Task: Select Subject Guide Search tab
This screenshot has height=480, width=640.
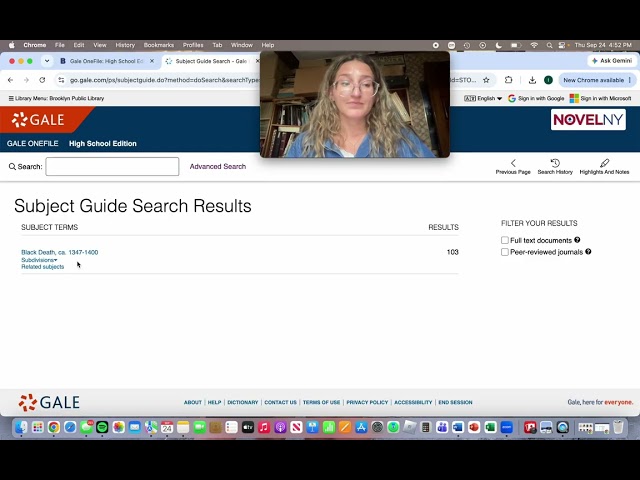Action: coord(211,61)
